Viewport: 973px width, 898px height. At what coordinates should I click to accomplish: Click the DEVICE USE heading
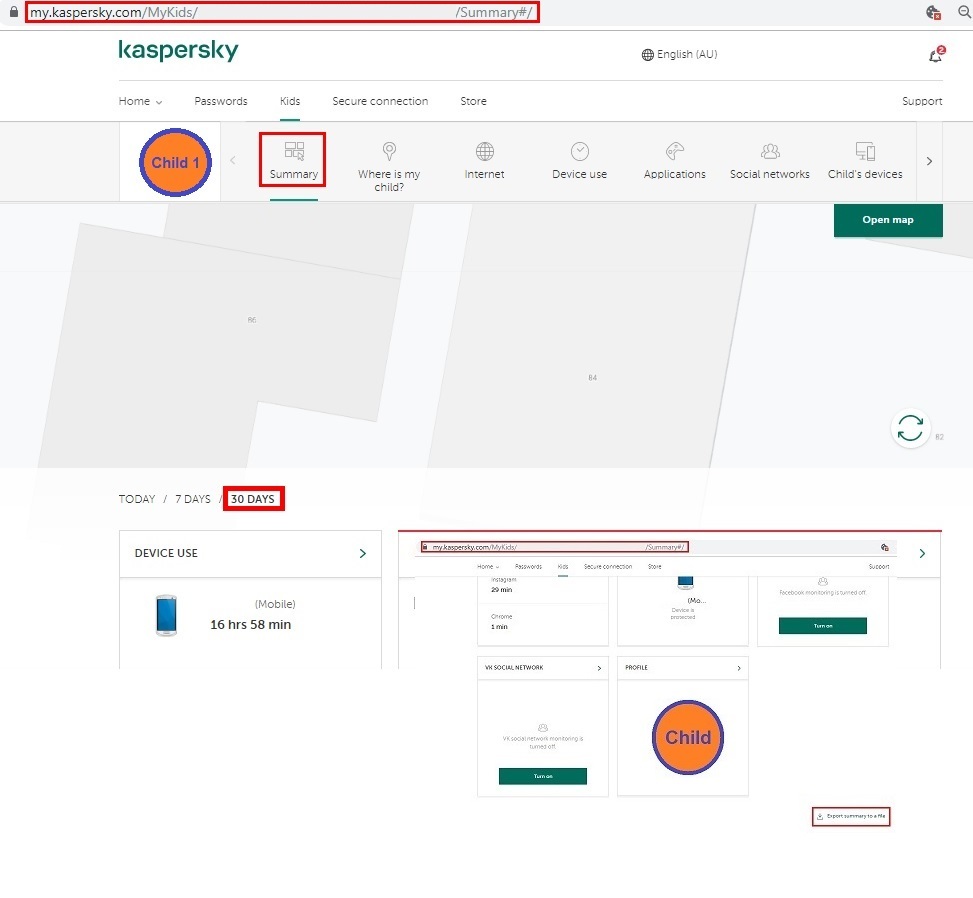point(166,553)
